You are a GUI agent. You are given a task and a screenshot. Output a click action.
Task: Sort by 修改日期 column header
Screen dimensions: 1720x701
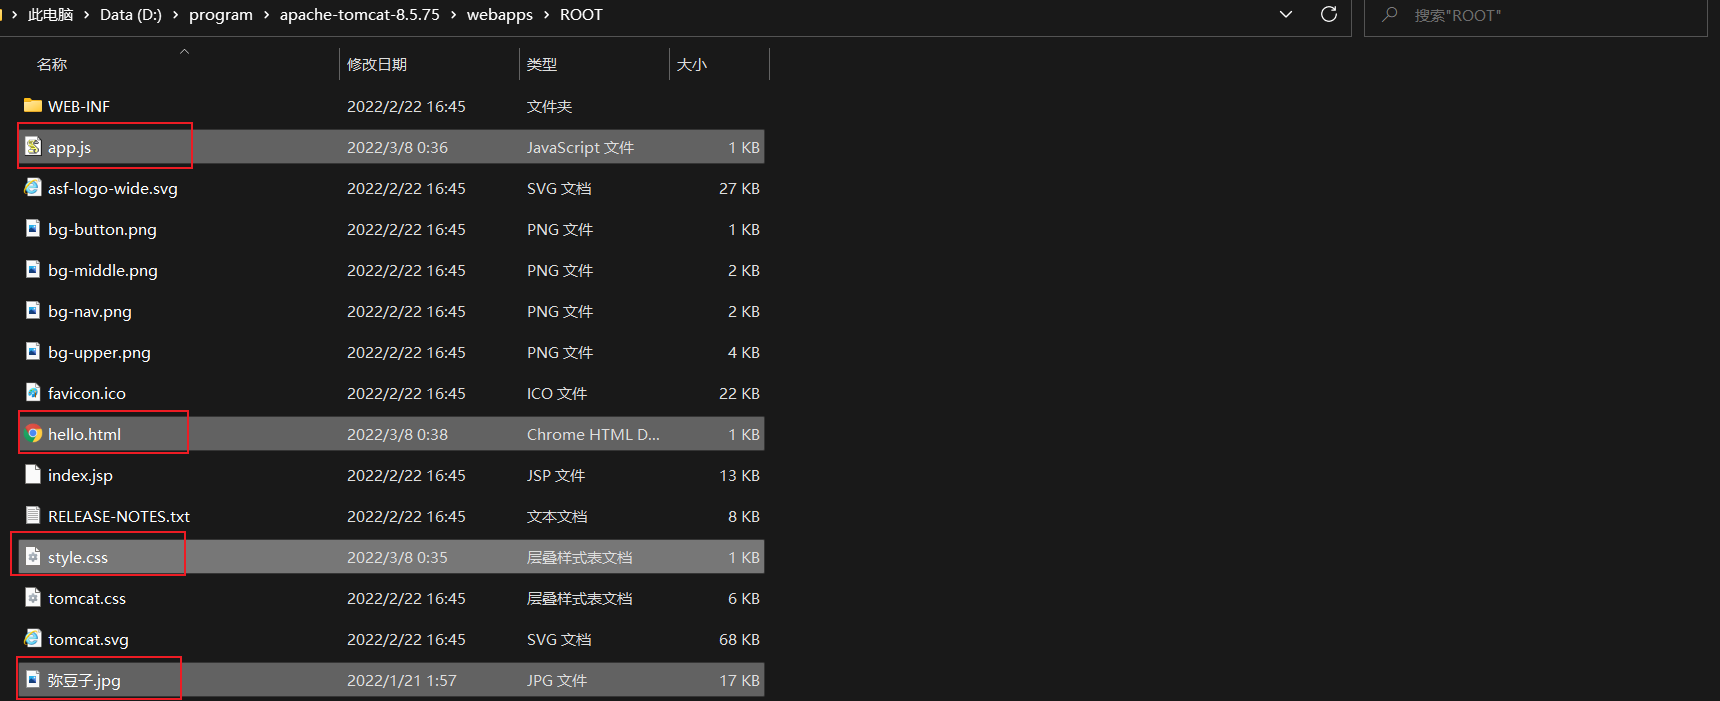[x=377, y=64]
